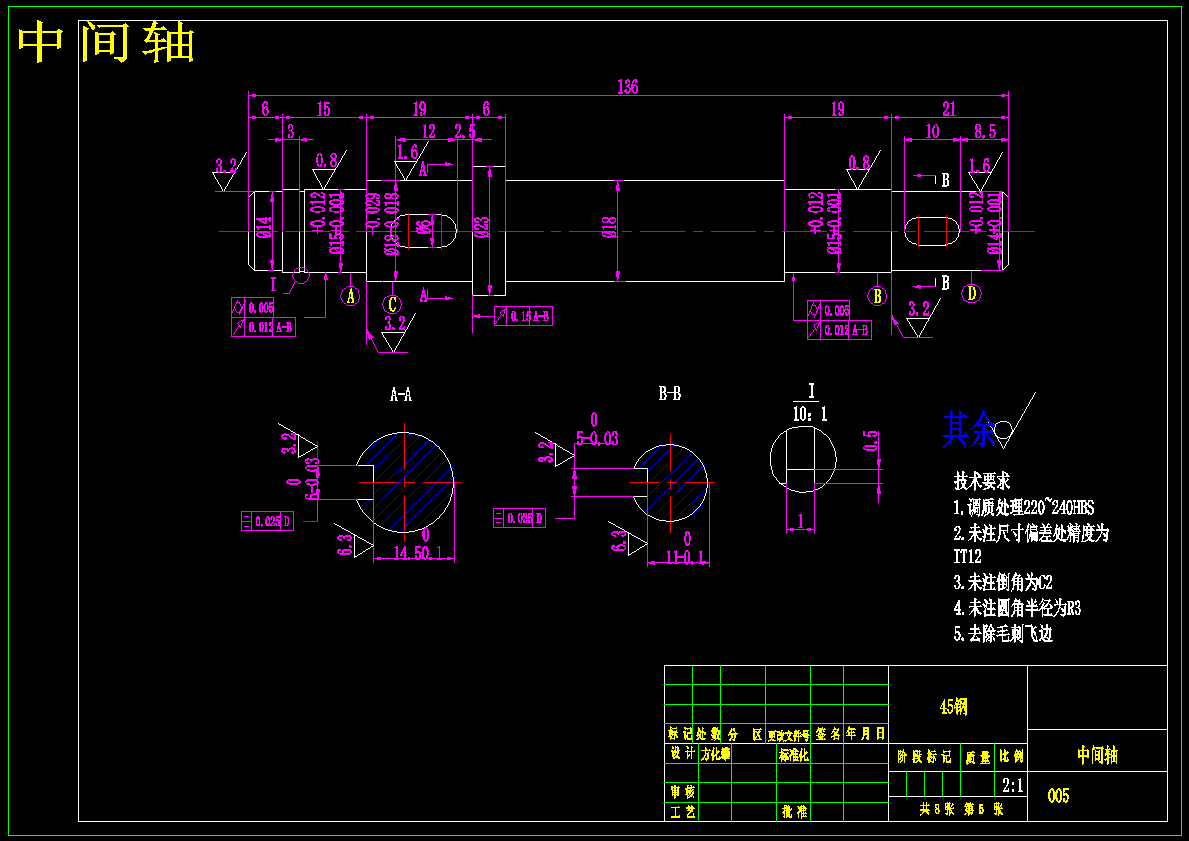Viewport: 1189px width, 841px height.
Task: Click the datum C circle marker
Action: pos(392,305)
